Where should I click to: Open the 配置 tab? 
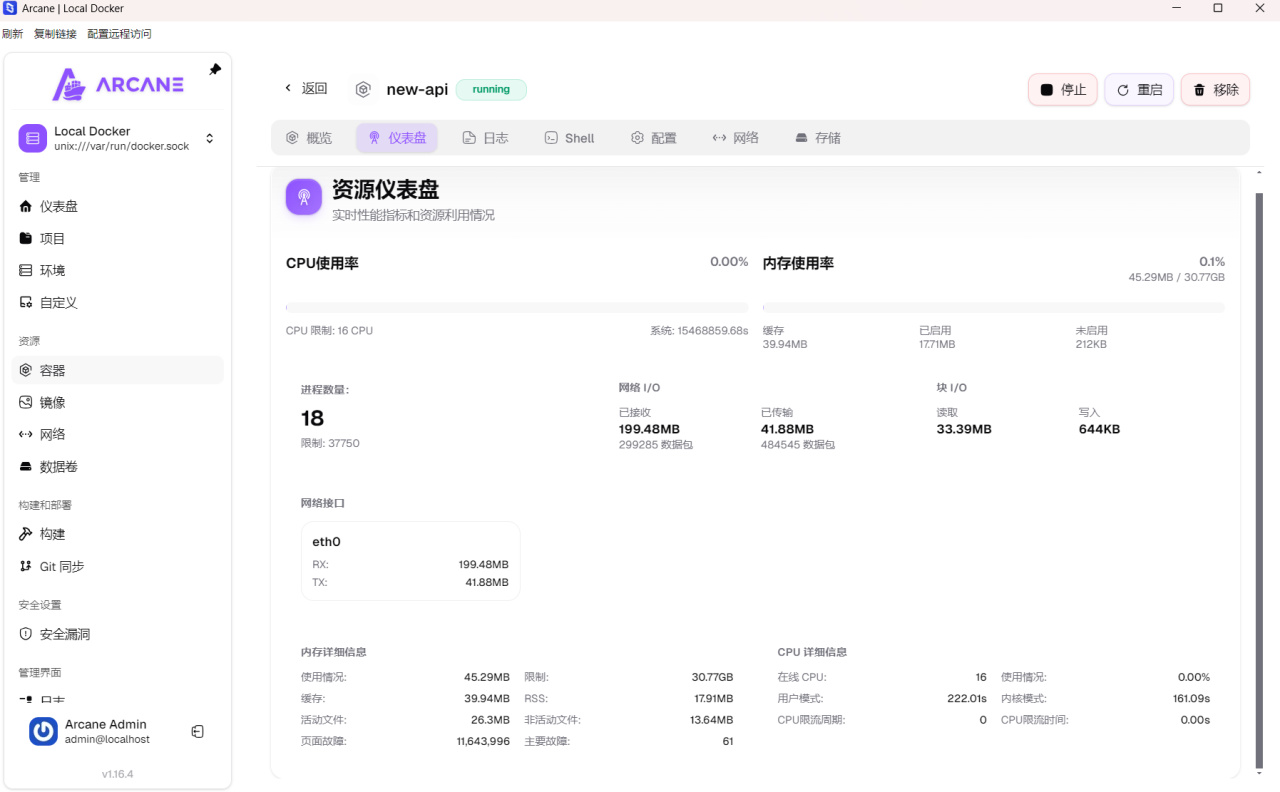[x=654, y=138]
